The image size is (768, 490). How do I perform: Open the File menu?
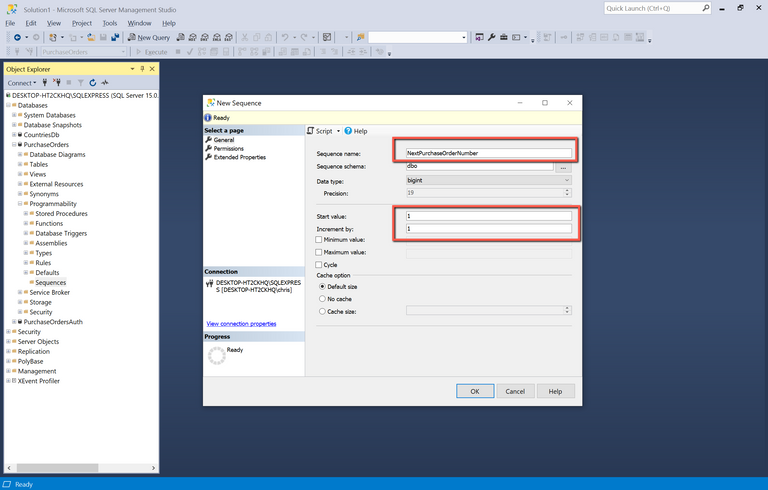click(x=10, y=23)
